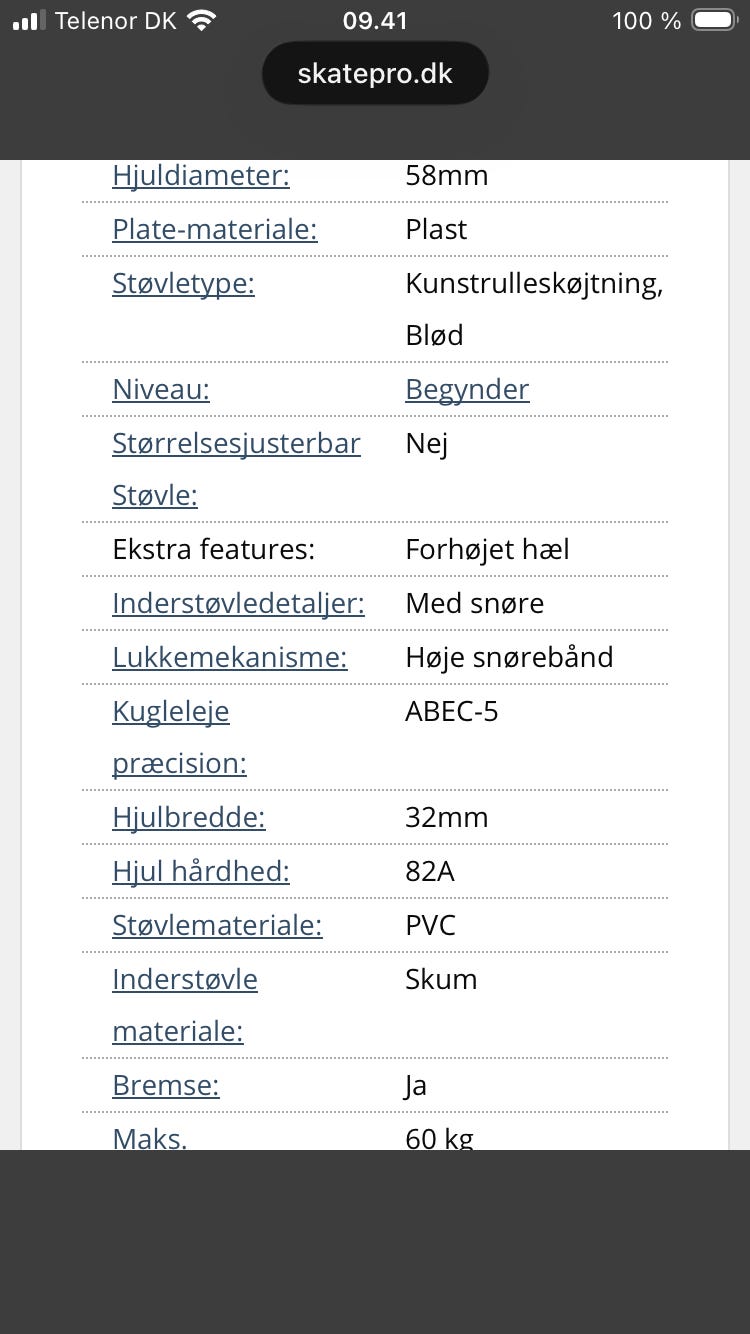Viewport: 750px width, 1334px height.
Task: Open the Hjuldiameter link
Action: [201, 176]
